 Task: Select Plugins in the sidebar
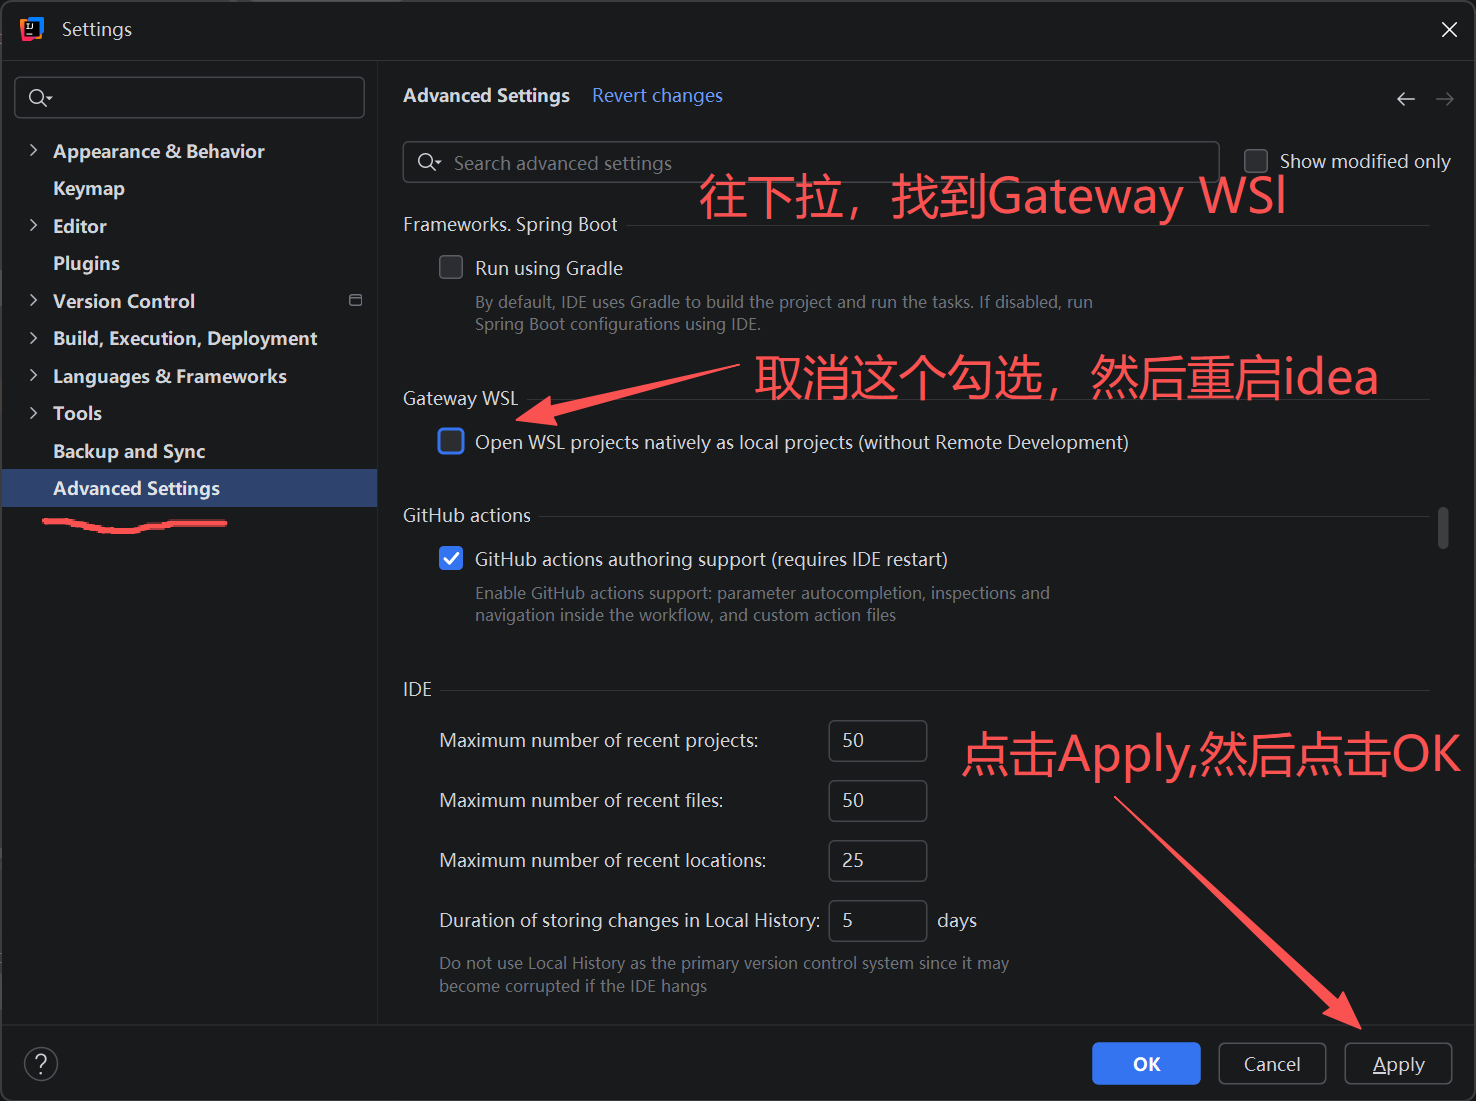[86, 263]
